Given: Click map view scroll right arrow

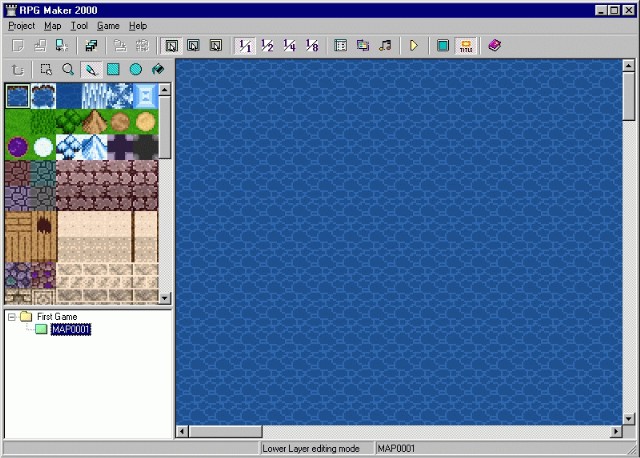Looking at the screenshot, I should point(616,431).
